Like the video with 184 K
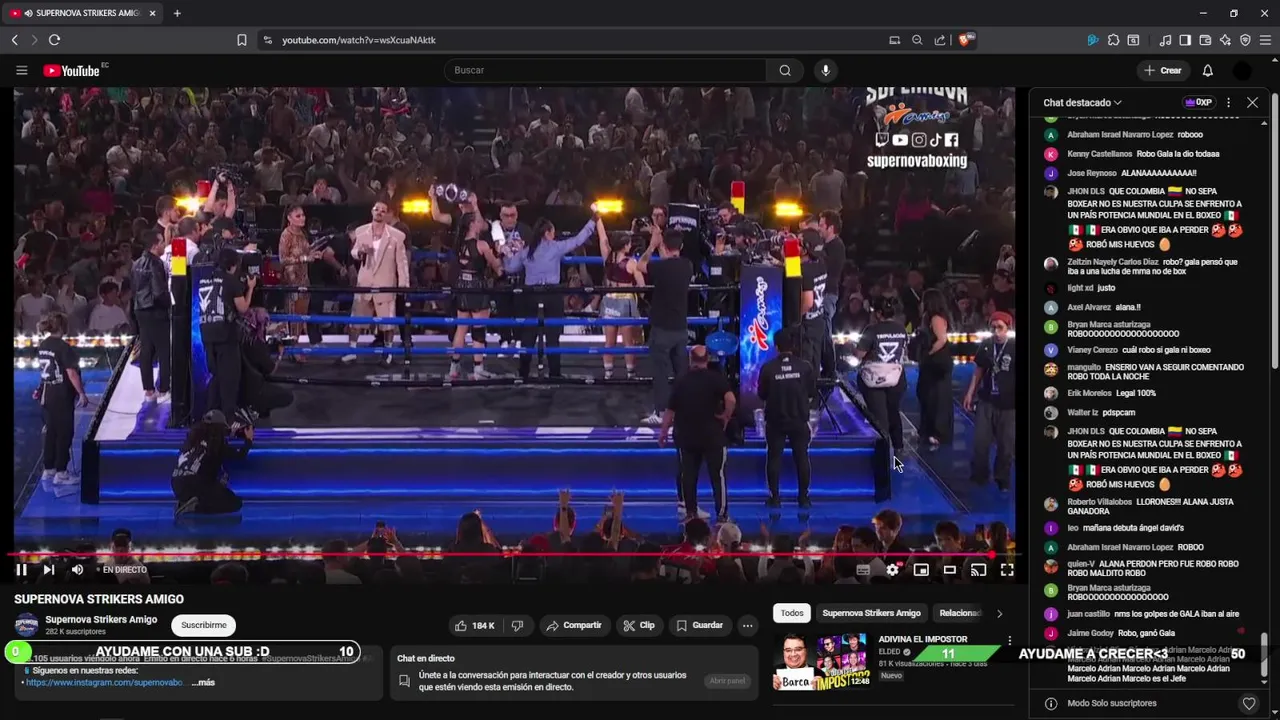Image resolution: width=1280 pixels, height=720 pixels. pos(475,625)
